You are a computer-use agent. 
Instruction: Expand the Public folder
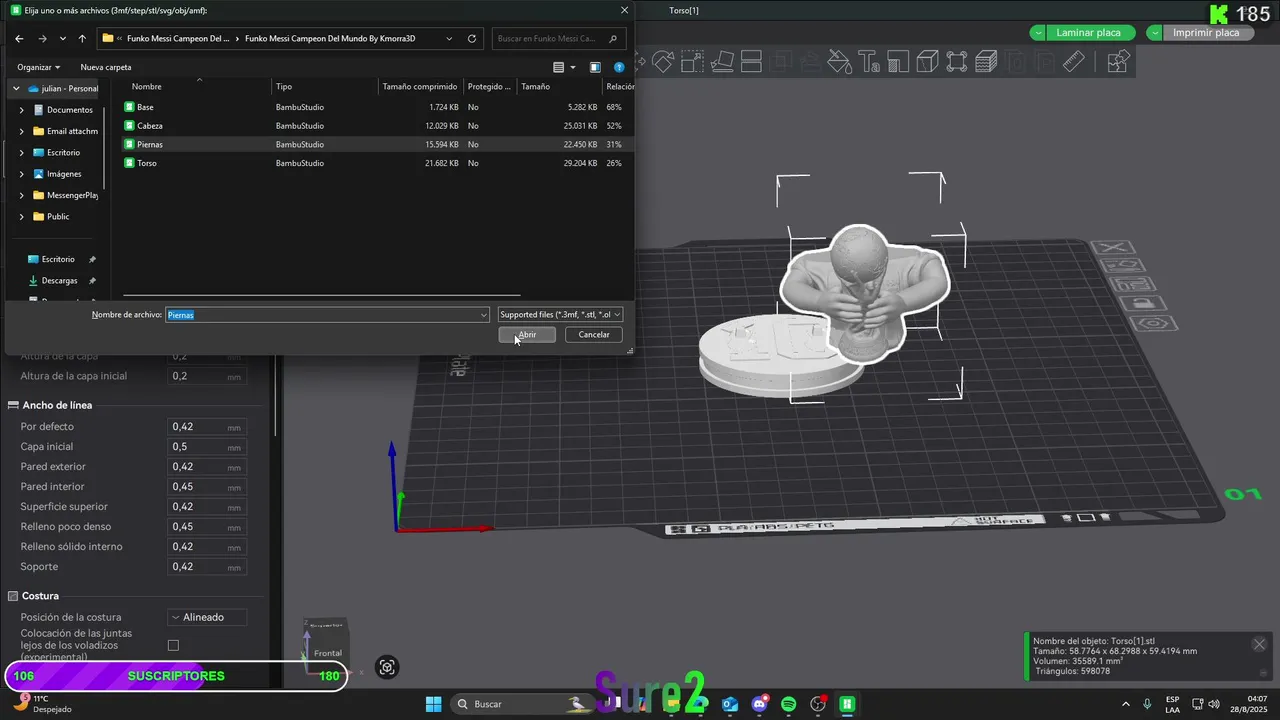[22, 216]
